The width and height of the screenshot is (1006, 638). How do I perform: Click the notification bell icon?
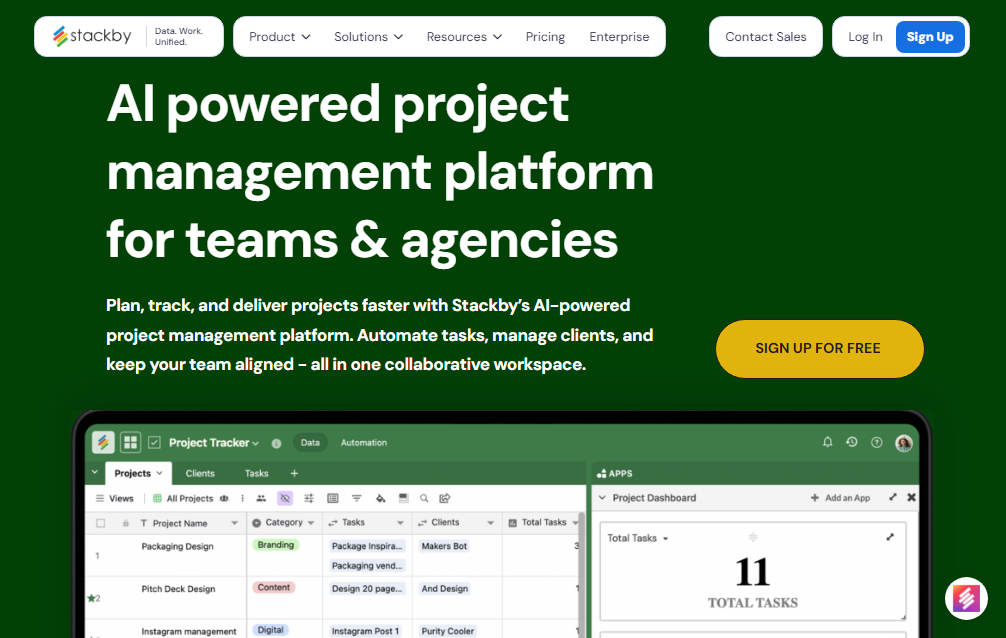click(827, 442)
